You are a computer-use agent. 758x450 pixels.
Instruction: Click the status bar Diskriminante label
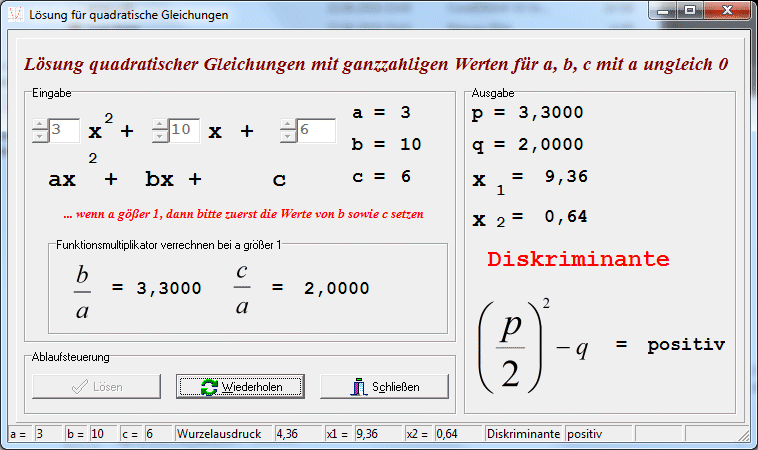(x=523, y=434)
